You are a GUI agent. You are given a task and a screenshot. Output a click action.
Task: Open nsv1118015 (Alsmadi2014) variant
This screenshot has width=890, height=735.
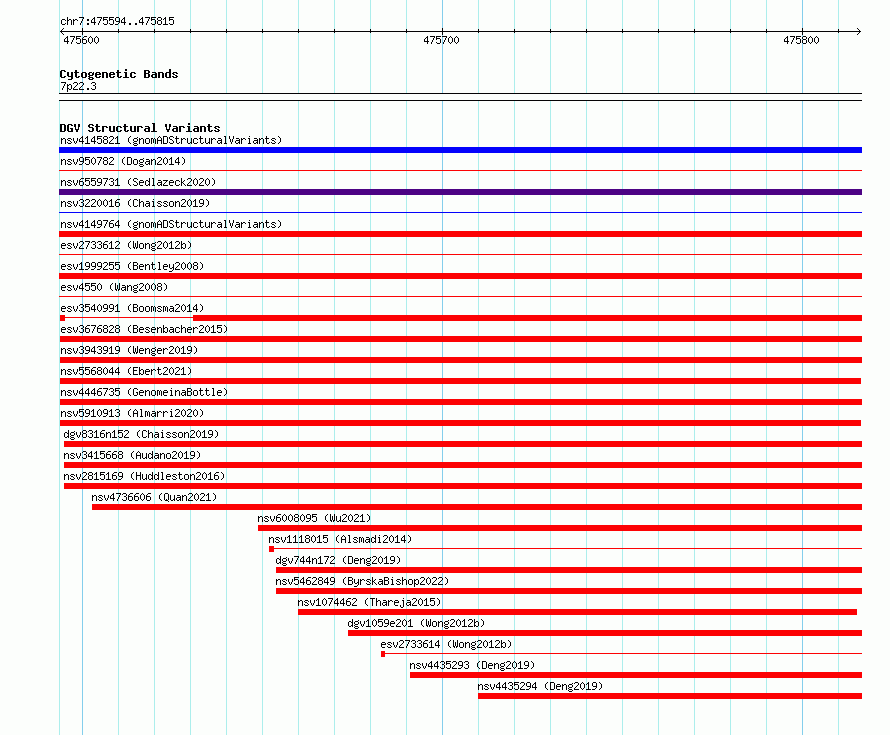340,539
